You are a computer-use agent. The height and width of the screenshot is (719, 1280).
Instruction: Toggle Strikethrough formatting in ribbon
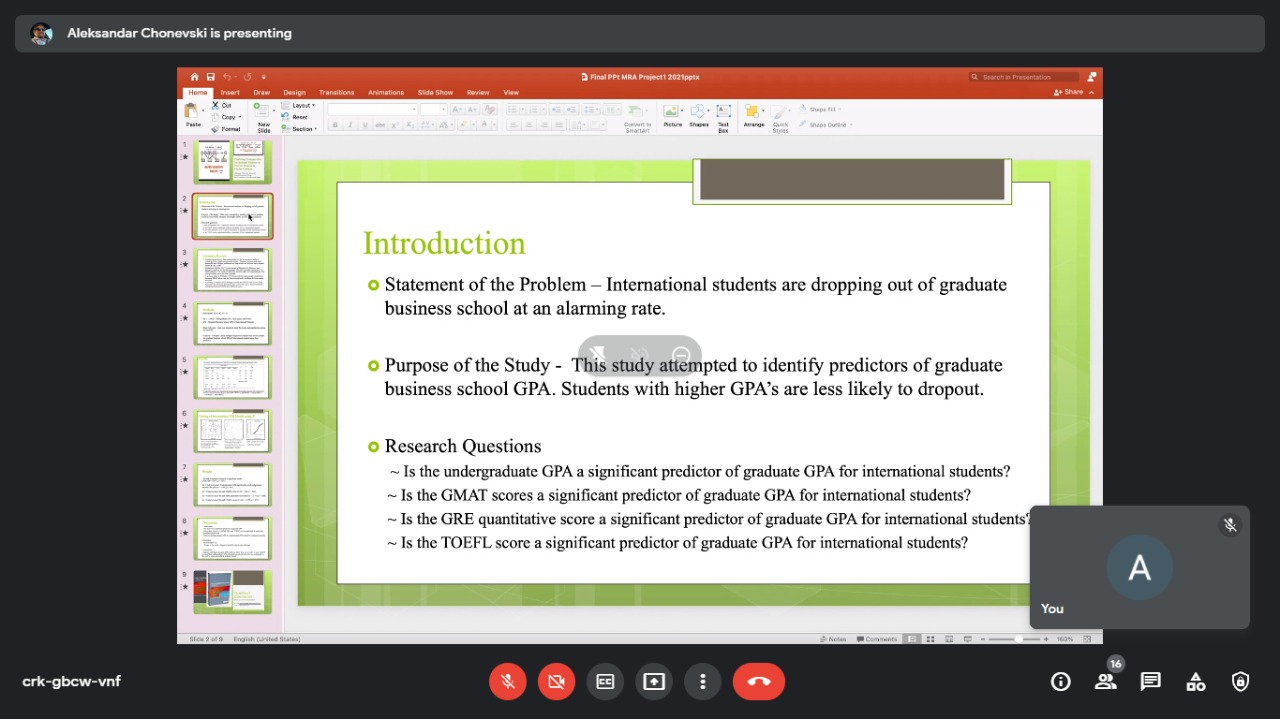coord(380,125)
